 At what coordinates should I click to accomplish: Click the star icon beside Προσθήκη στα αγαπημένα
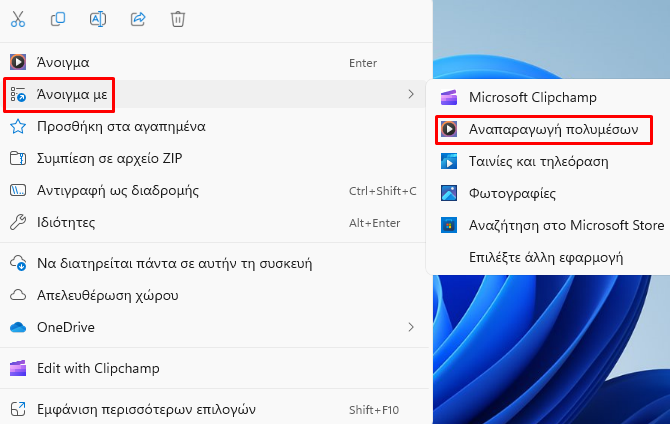pyautogui.click(x=18, y=127)
